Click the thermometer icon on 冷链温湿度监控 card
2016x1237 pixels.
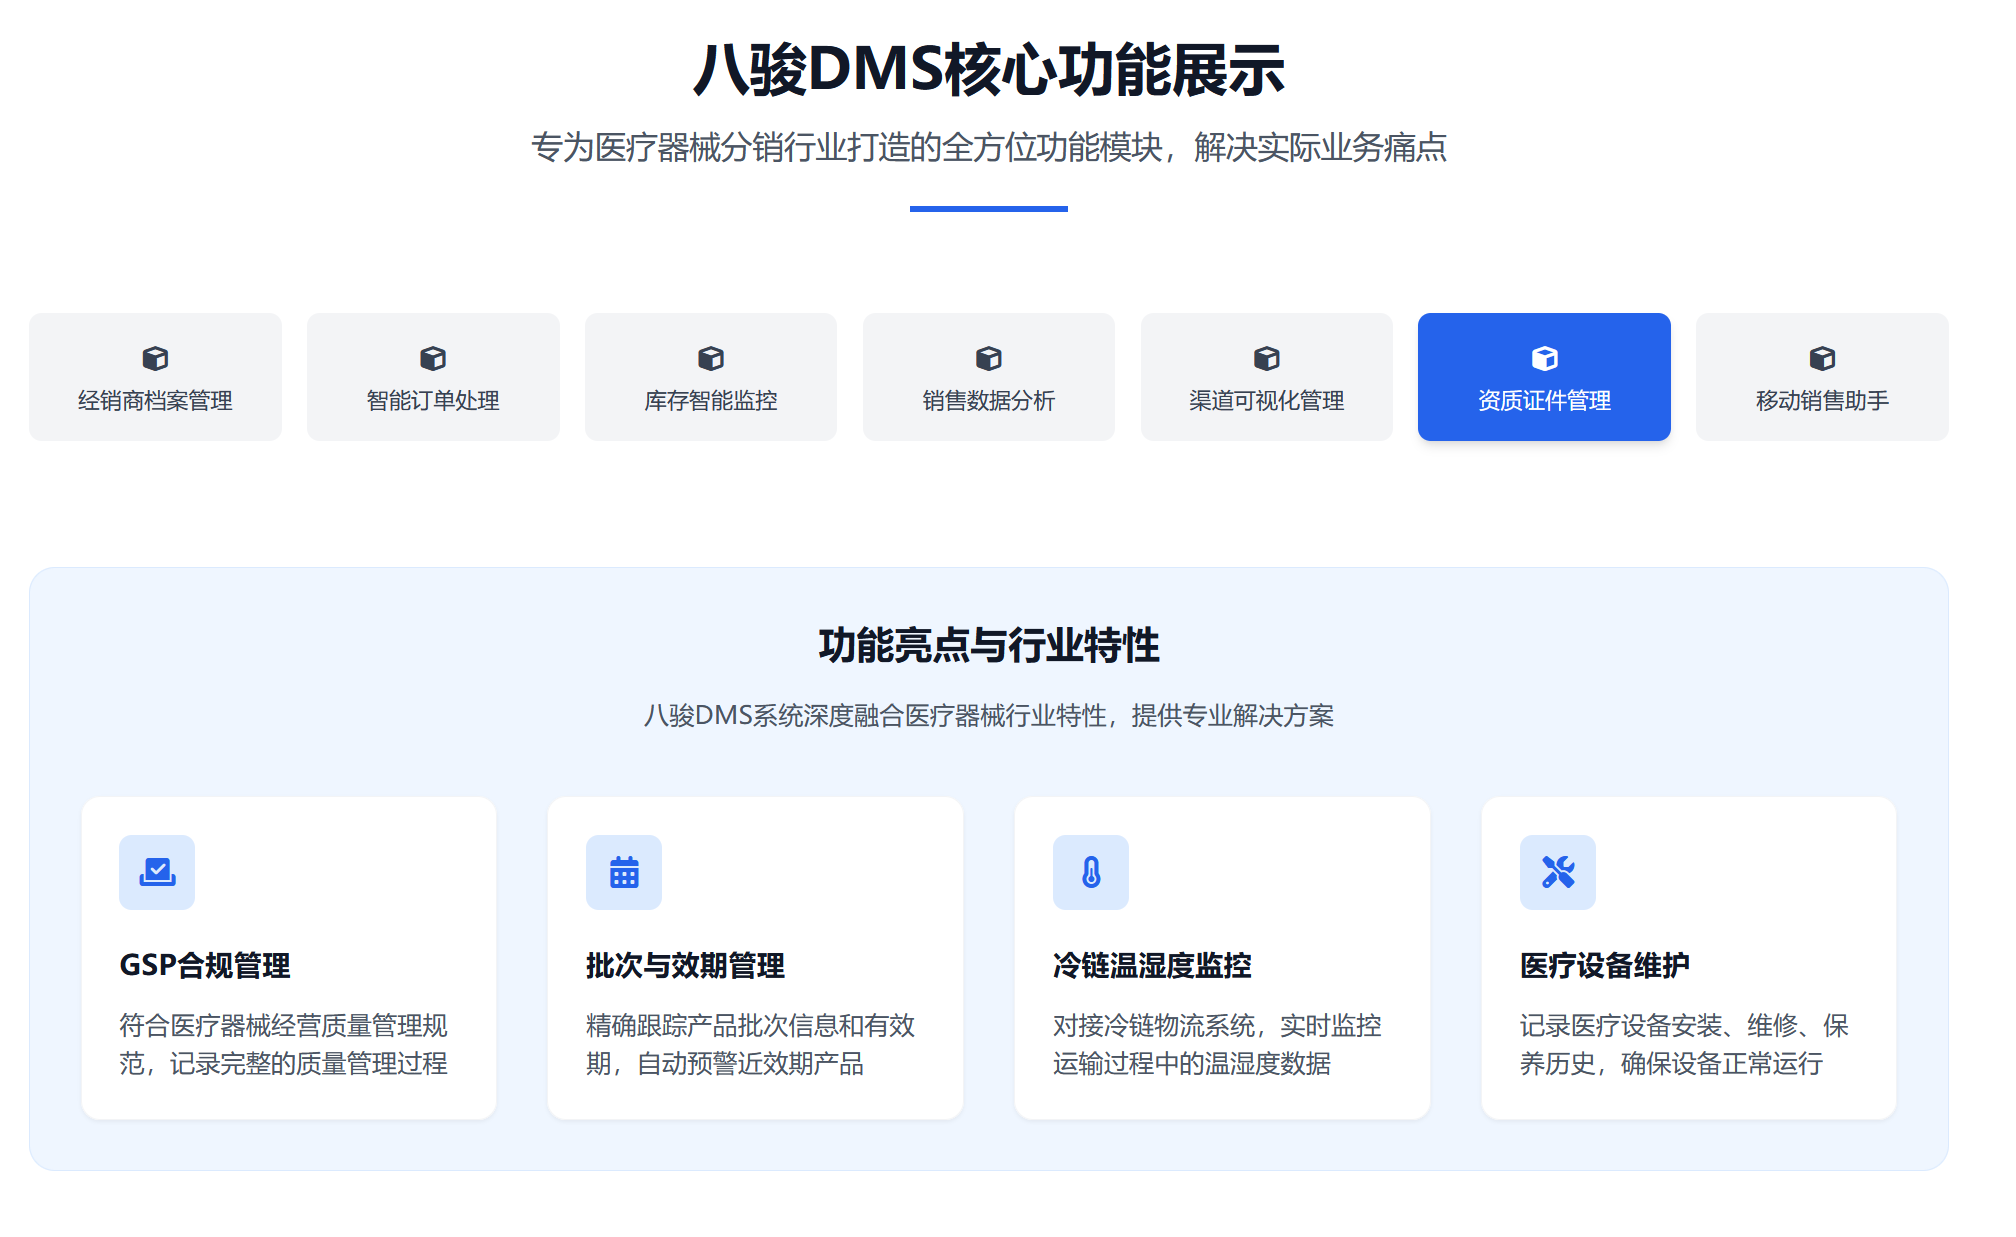coord(1091,872)
